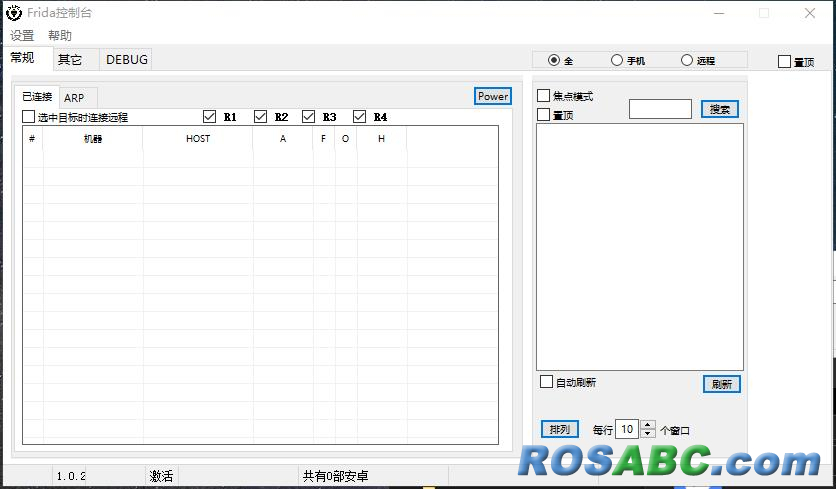Switch to the 其它 tab
The image size is (836, 489).
(70, 59)
